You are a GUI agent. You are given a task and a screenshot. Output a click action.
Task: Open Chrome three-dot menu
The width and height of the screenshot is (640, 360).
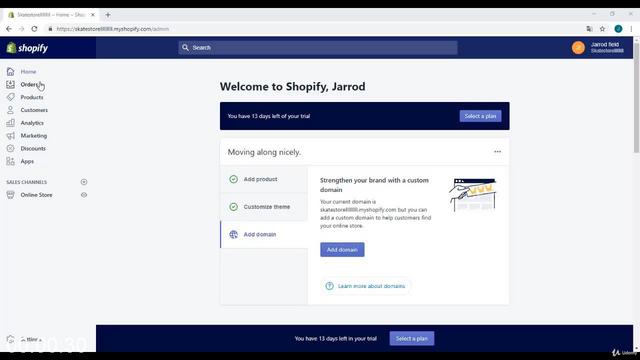point(631,29)
